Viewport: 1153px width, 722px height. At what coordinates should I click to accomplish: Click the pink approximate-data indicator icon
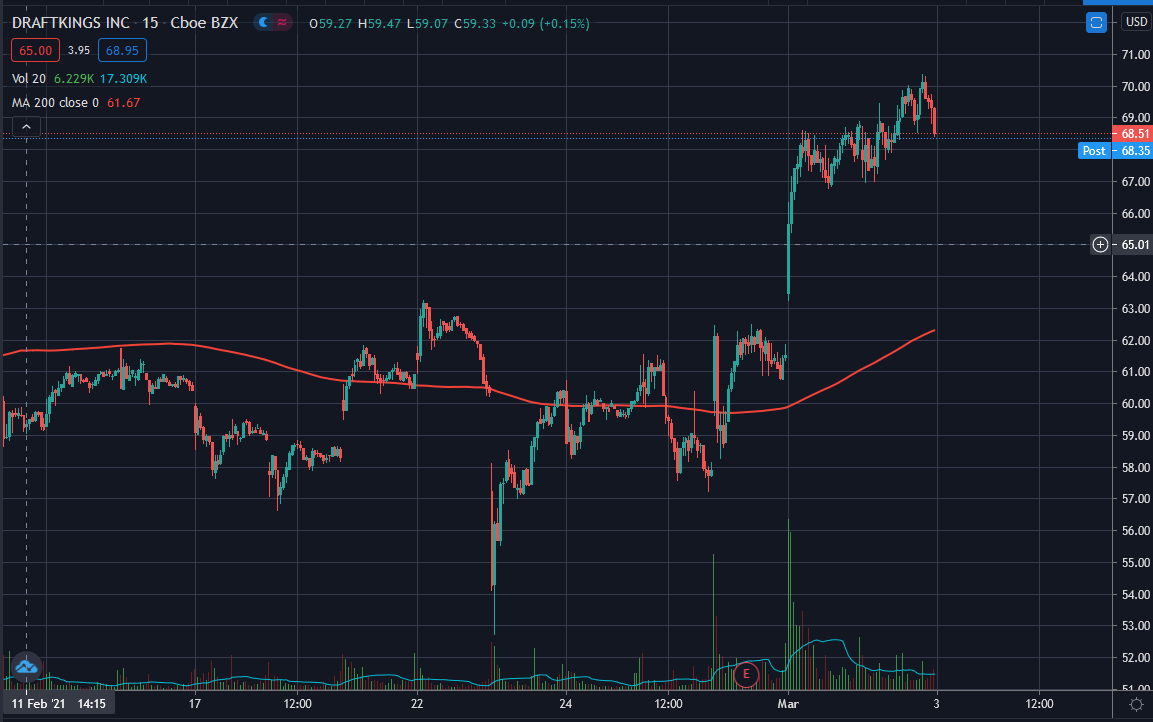coord(283,23)
